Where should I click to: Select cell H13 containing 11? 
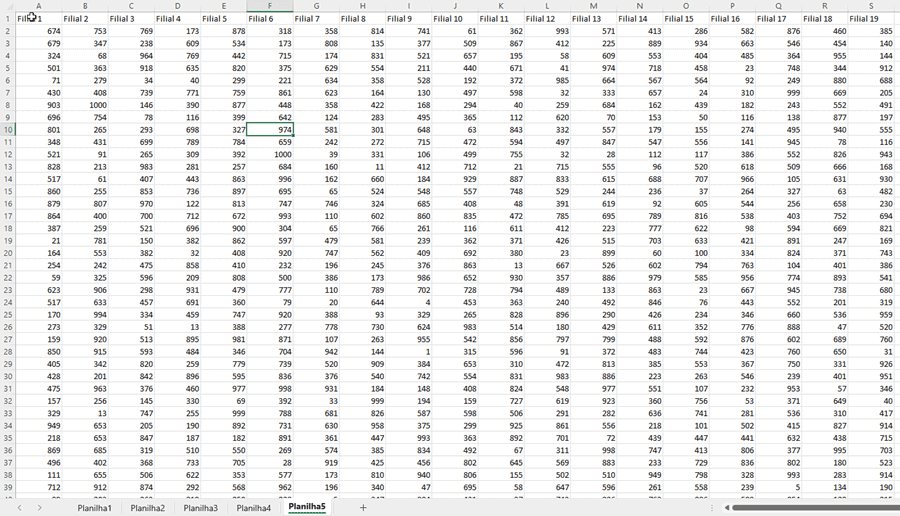pos(362,167)
